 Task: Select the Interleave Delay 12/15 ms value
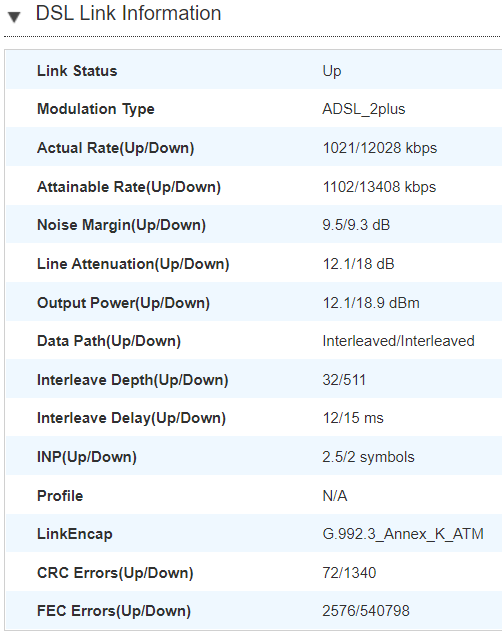(x=353, y=418)
